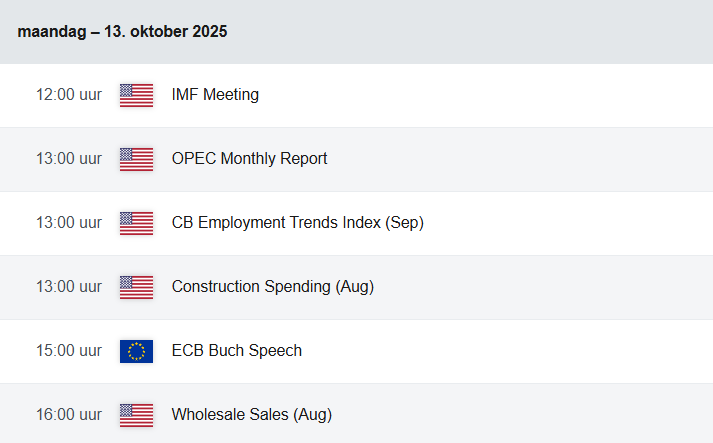Viewport: 713px width, 443px height.
Task: Click the 13:00 uur time beside Construction Spending
Action: [69, 287]
